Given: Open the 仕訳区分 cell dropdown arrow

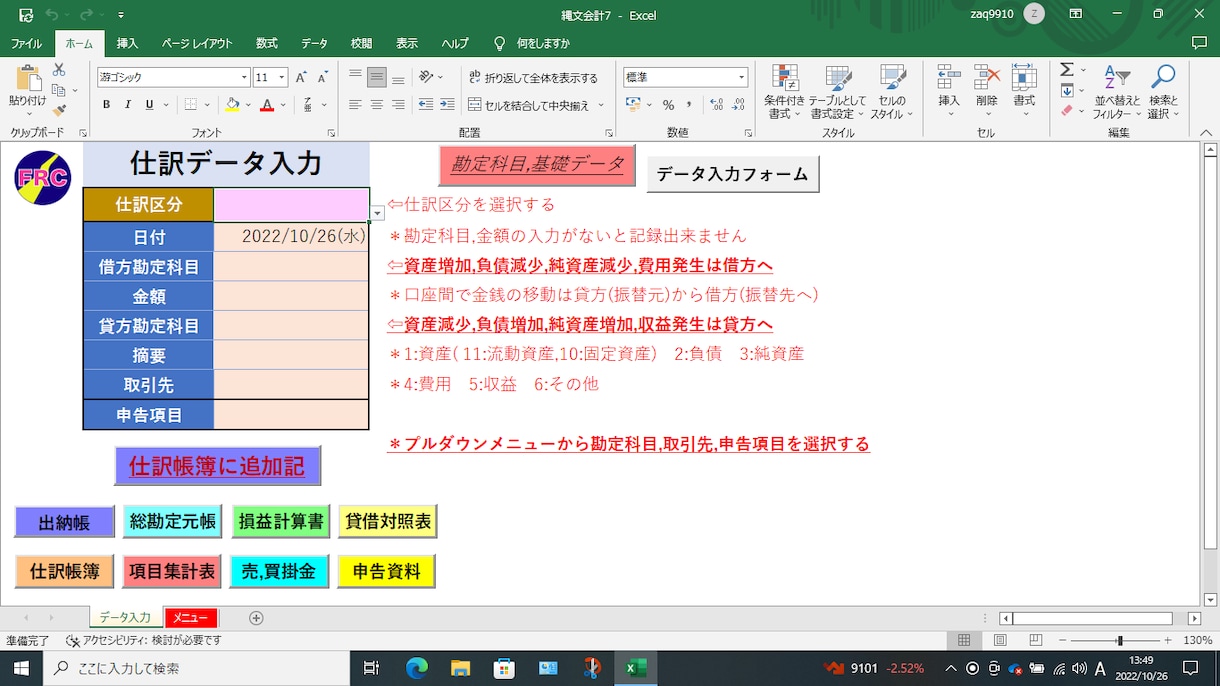Looking at the screenshot, I should 377,212.
